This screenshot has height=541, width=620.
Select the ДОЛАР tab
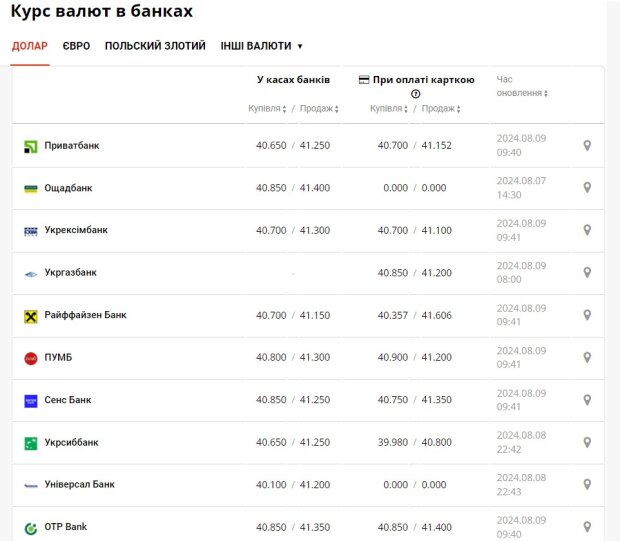[29, 46]
